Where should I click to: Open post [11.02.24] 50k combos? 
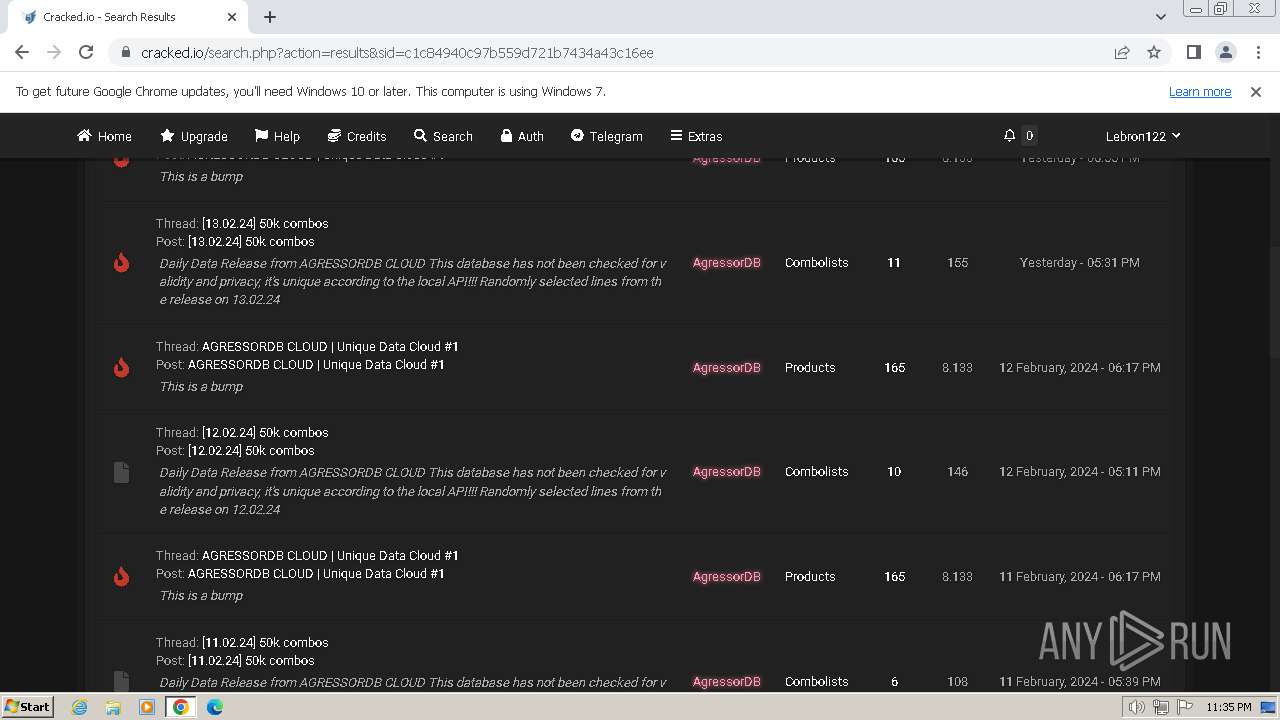pyautogui.click(x=251, y=660)
